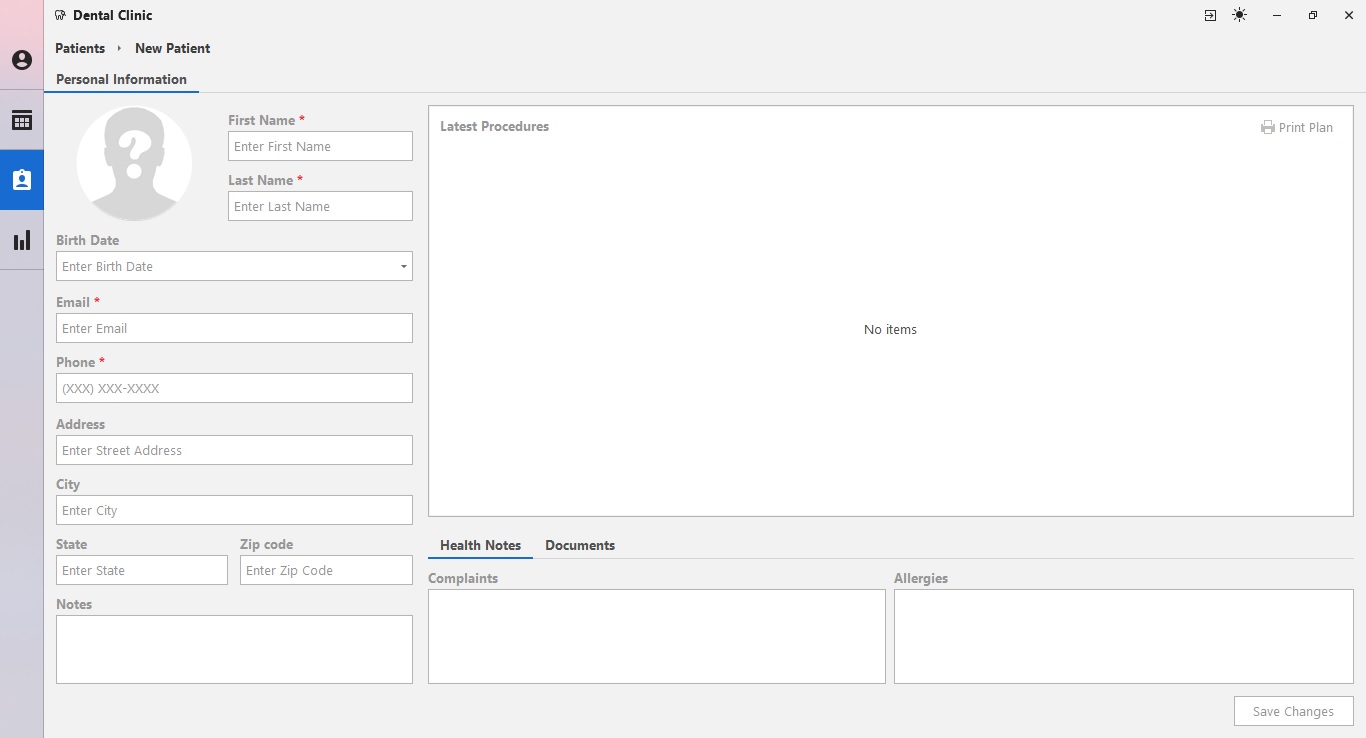The height and width of the screenshot is (738, 1366).
Task: Click the Save Changes button
Action: click(x=1294, y=712)
